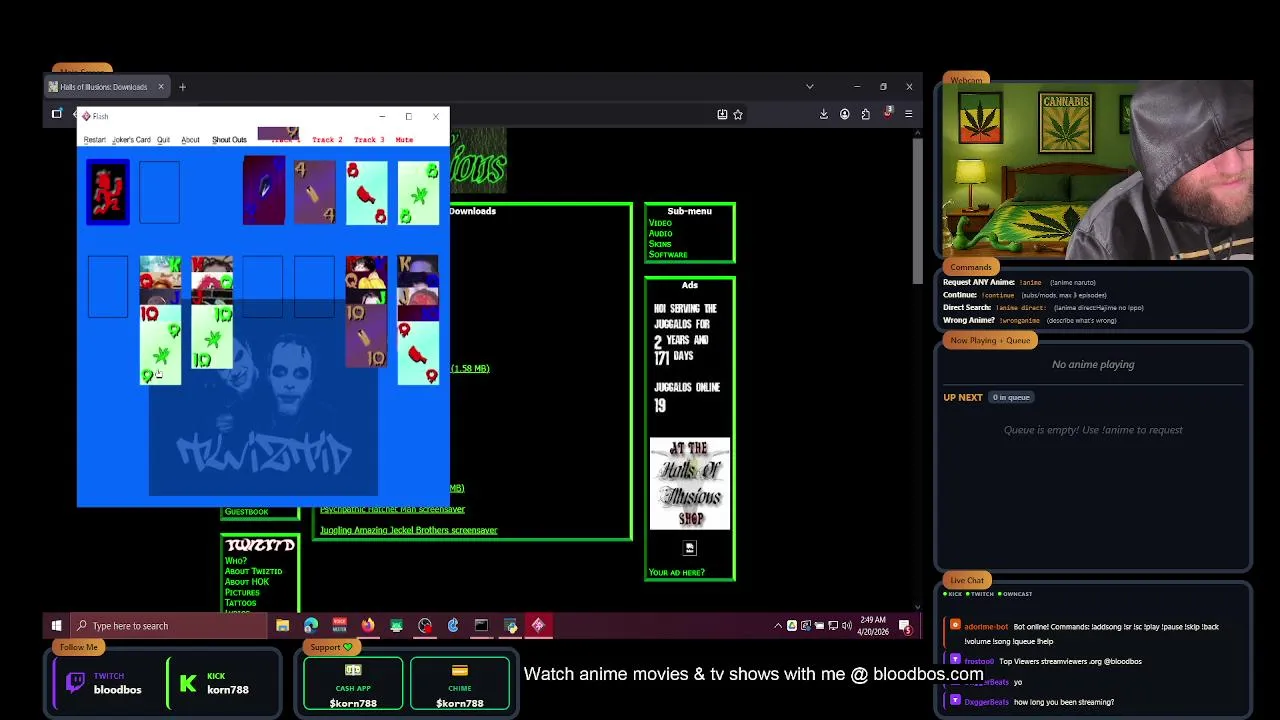1280x720 pixels.
Task: Click the Your ad here? link
Action: pyautogui.click(x=676, y=572)
